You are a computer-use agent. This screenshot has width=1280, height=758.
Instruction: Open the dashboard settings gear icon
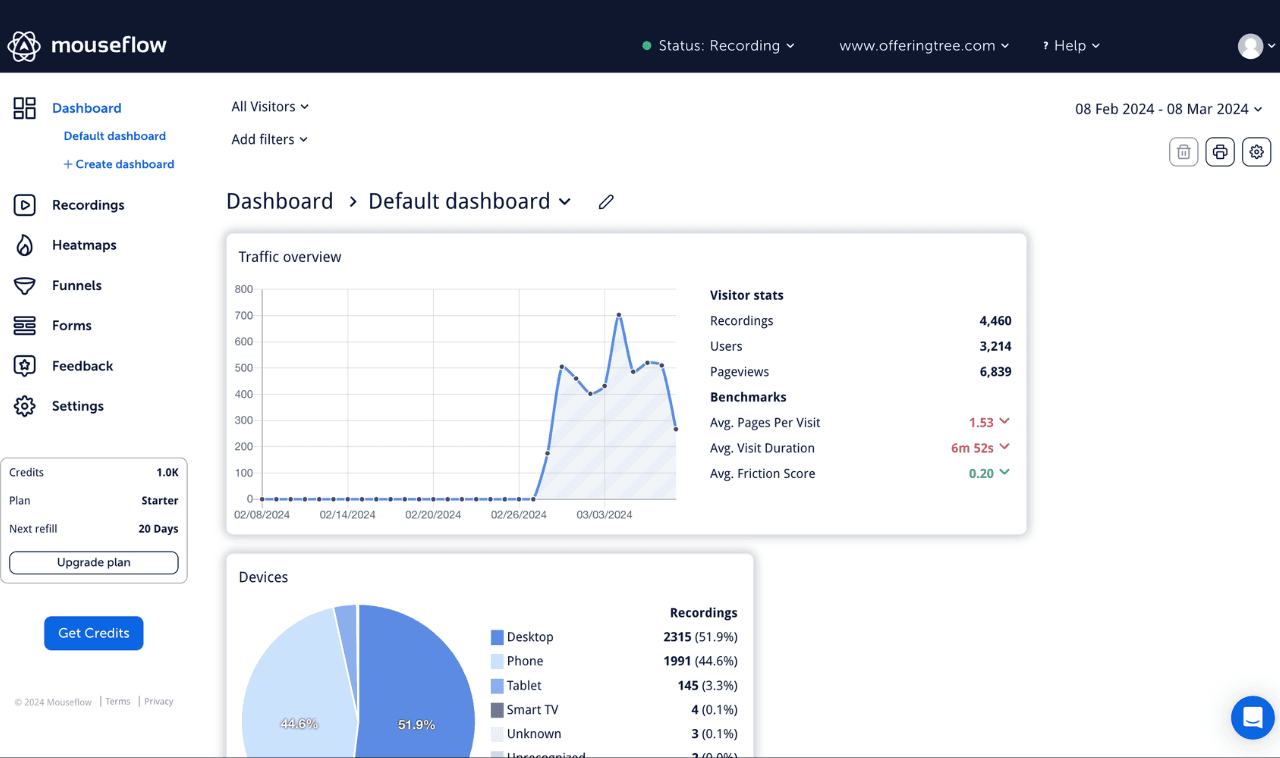pos(1256,151)
